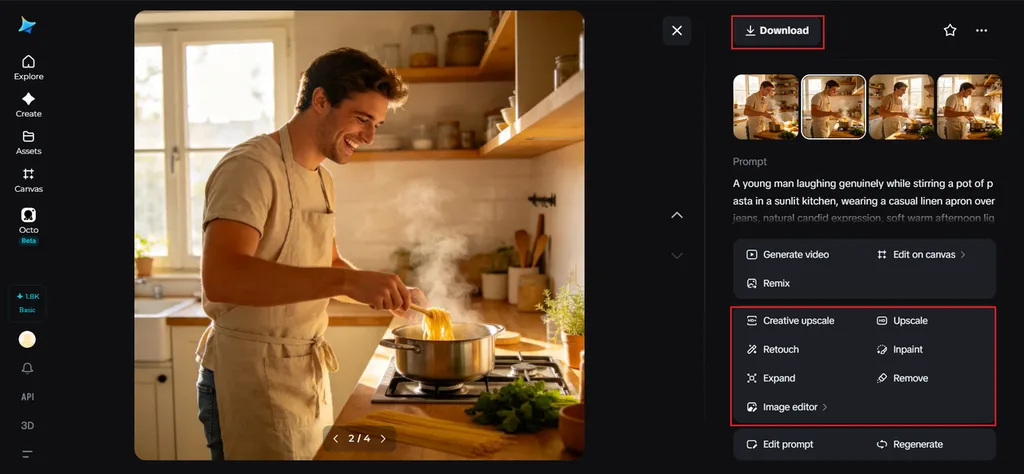This screenshot has width=1024, height=474.
Task: Close the image detail view
Action: point(677,31)
